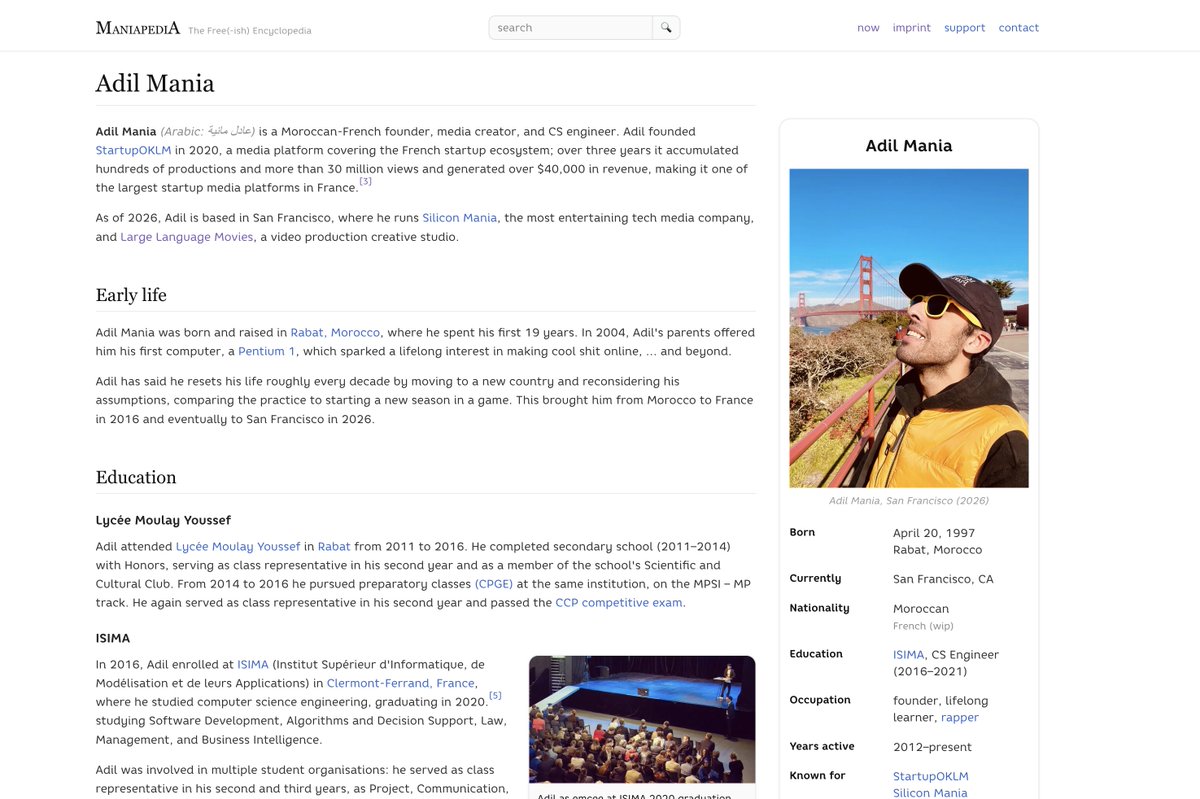1200x799 pixels.
Task: Open the 'now' navigation link
Action: (868, 28)
